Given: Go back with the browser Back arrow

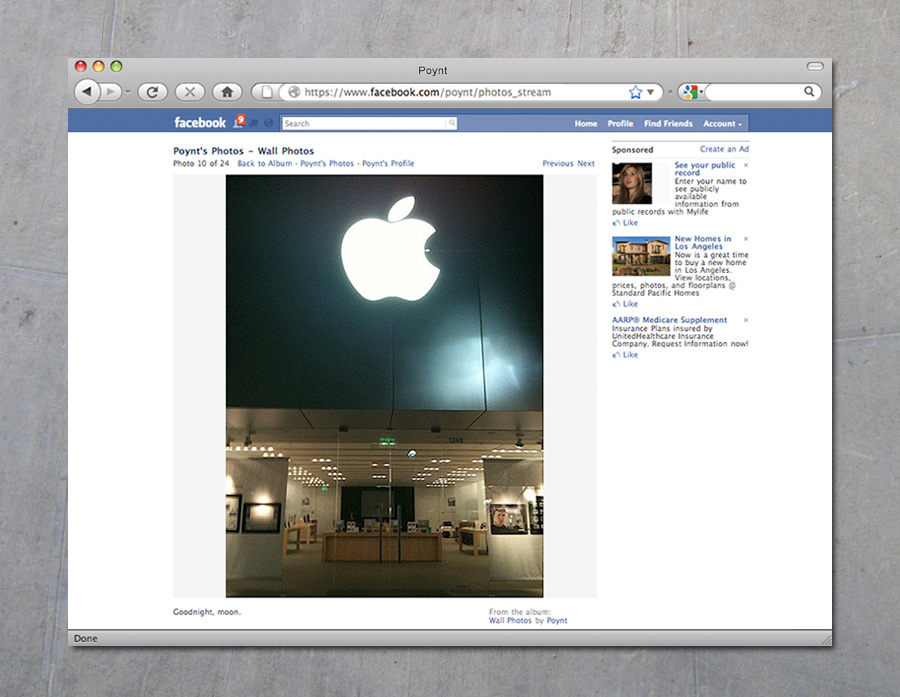Looking at the screenshot, I should point(87,92).
